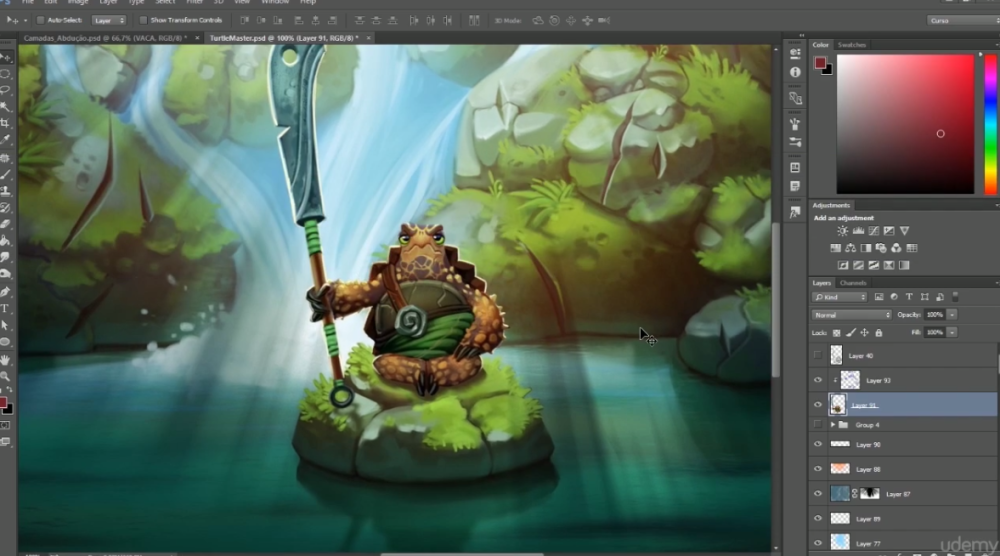
Task: Add a Levels adjustment
Action: 858,231
